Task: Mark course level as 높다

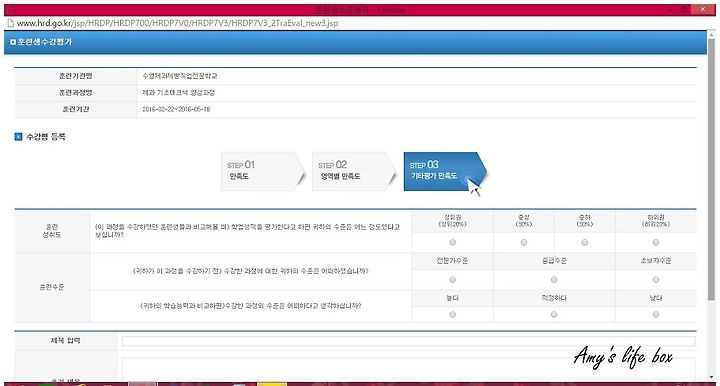Action: click(x=453, y=314)
